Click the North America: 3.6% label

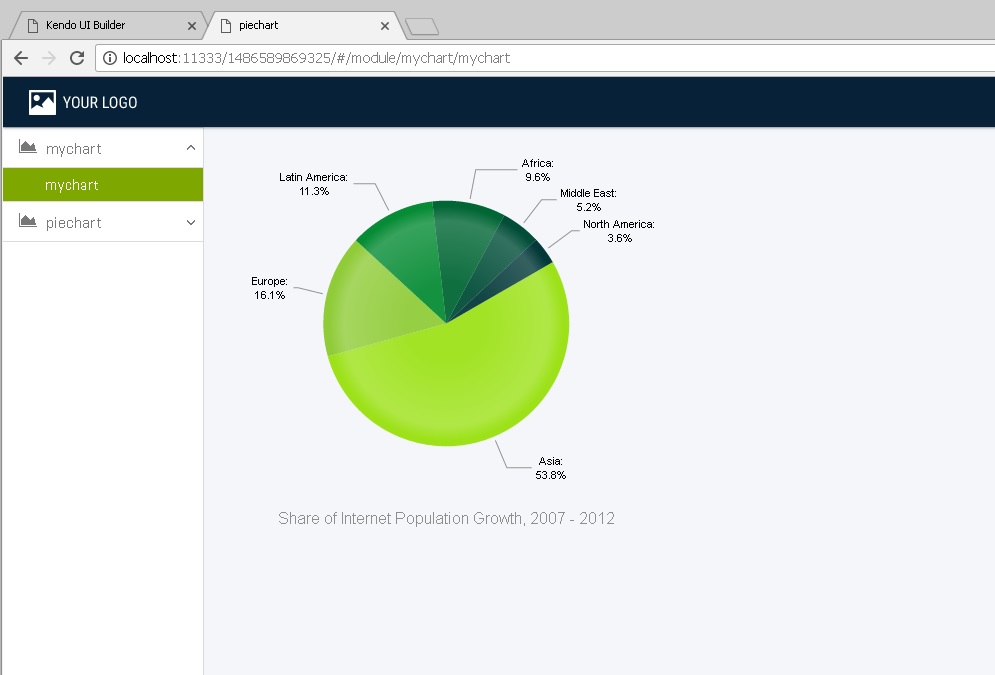(x=619, y=231)
